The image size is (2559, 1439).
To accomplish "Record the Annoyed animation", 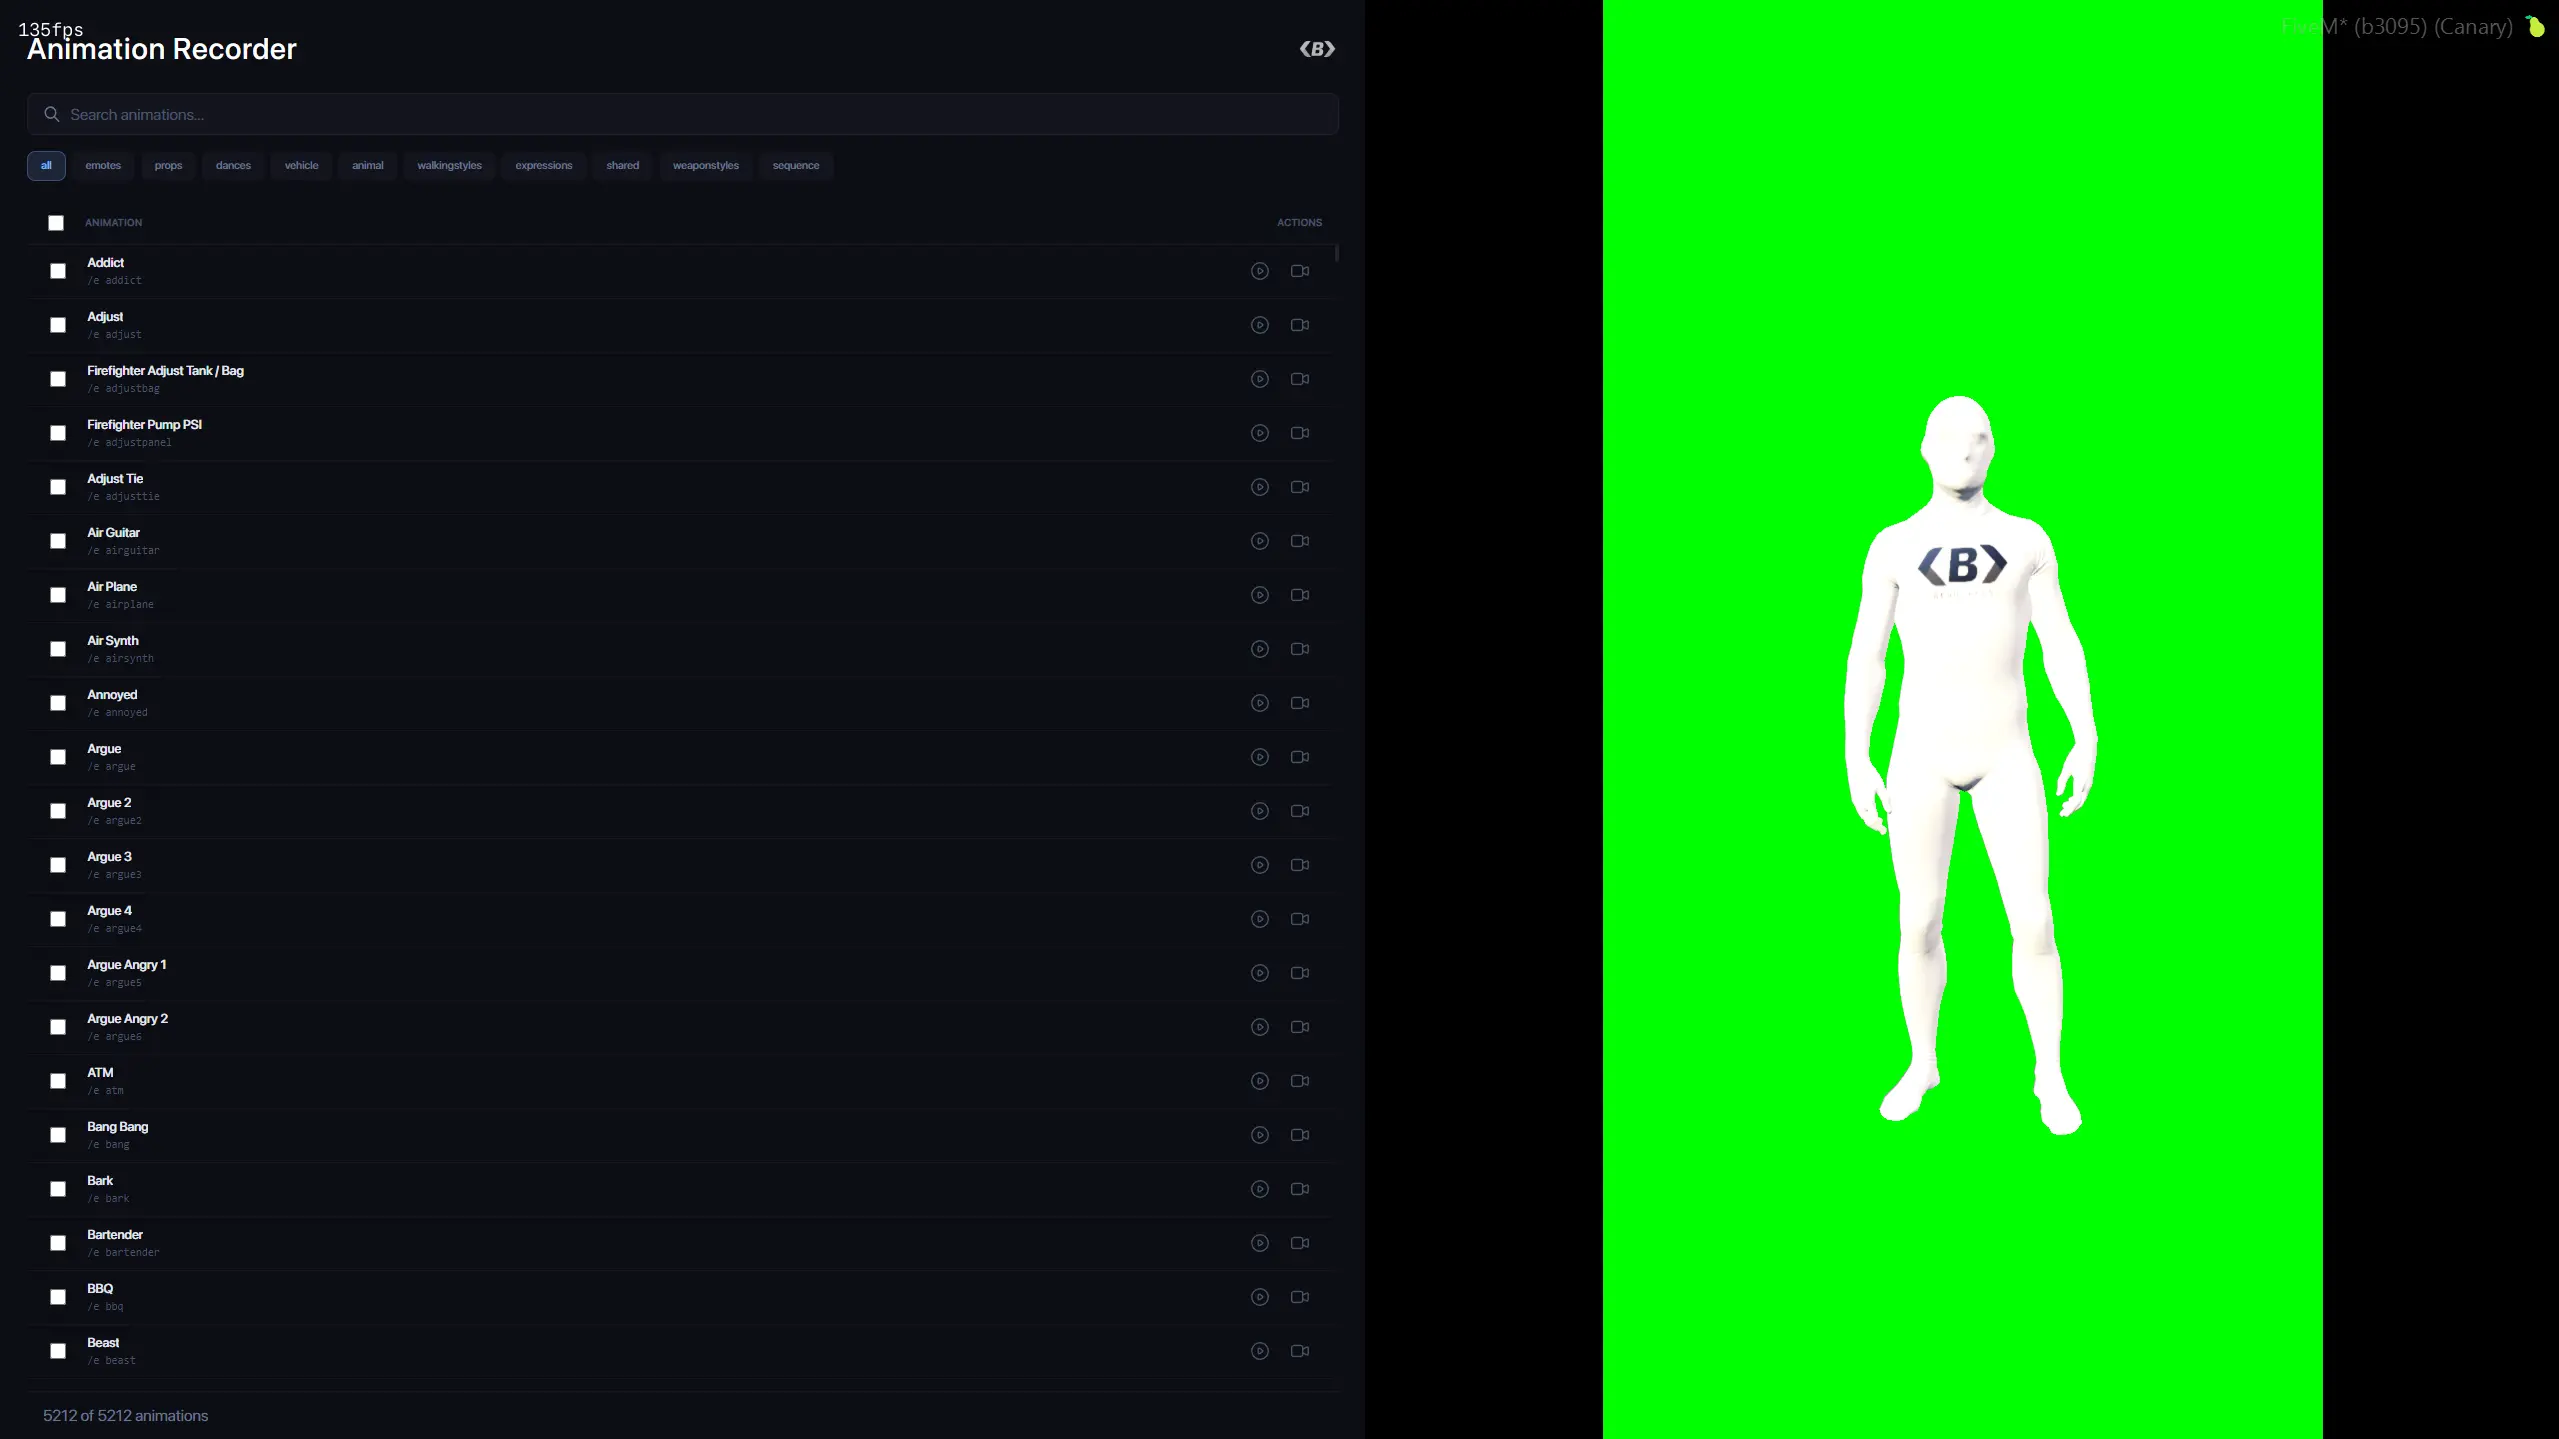I will tap(1299, 703).
